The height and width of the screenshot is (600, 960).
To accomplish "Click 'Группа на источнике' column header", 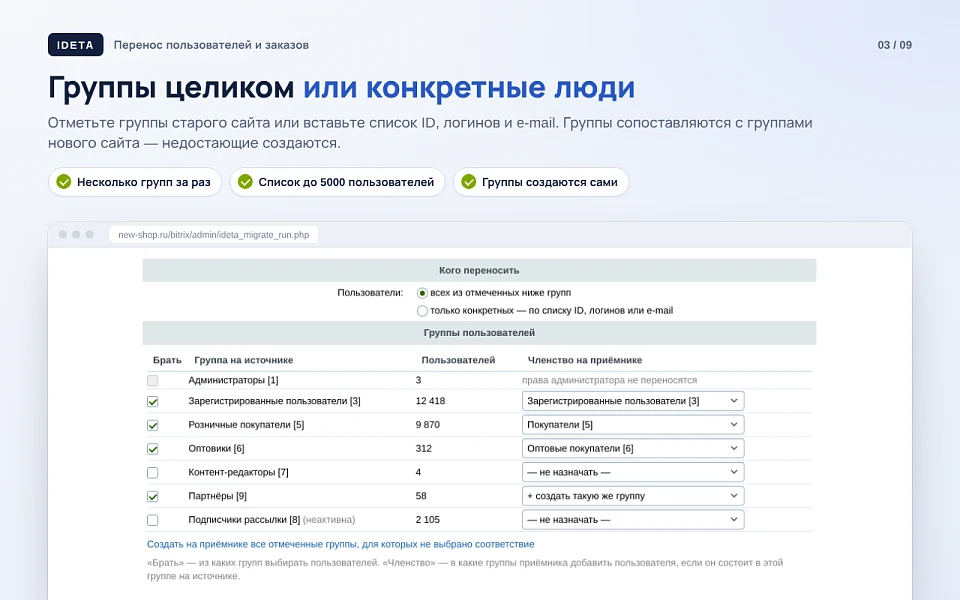I will [244, 361].
